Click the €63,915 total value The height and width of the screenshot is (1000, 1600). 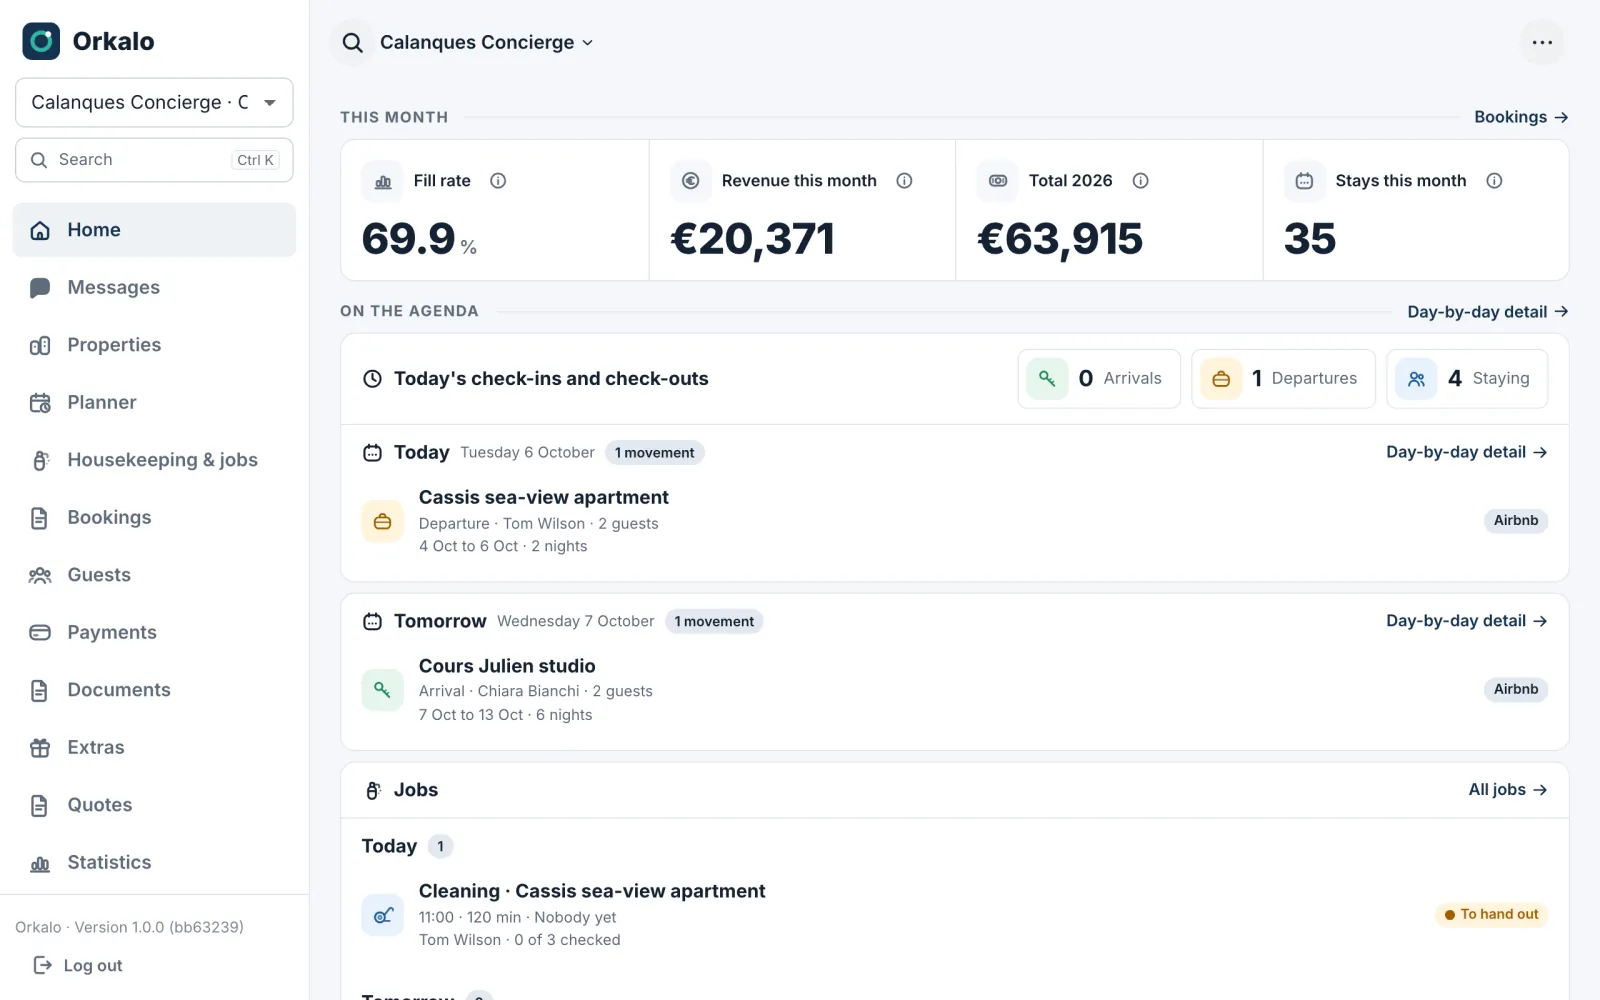click(x=1060, y=240)
